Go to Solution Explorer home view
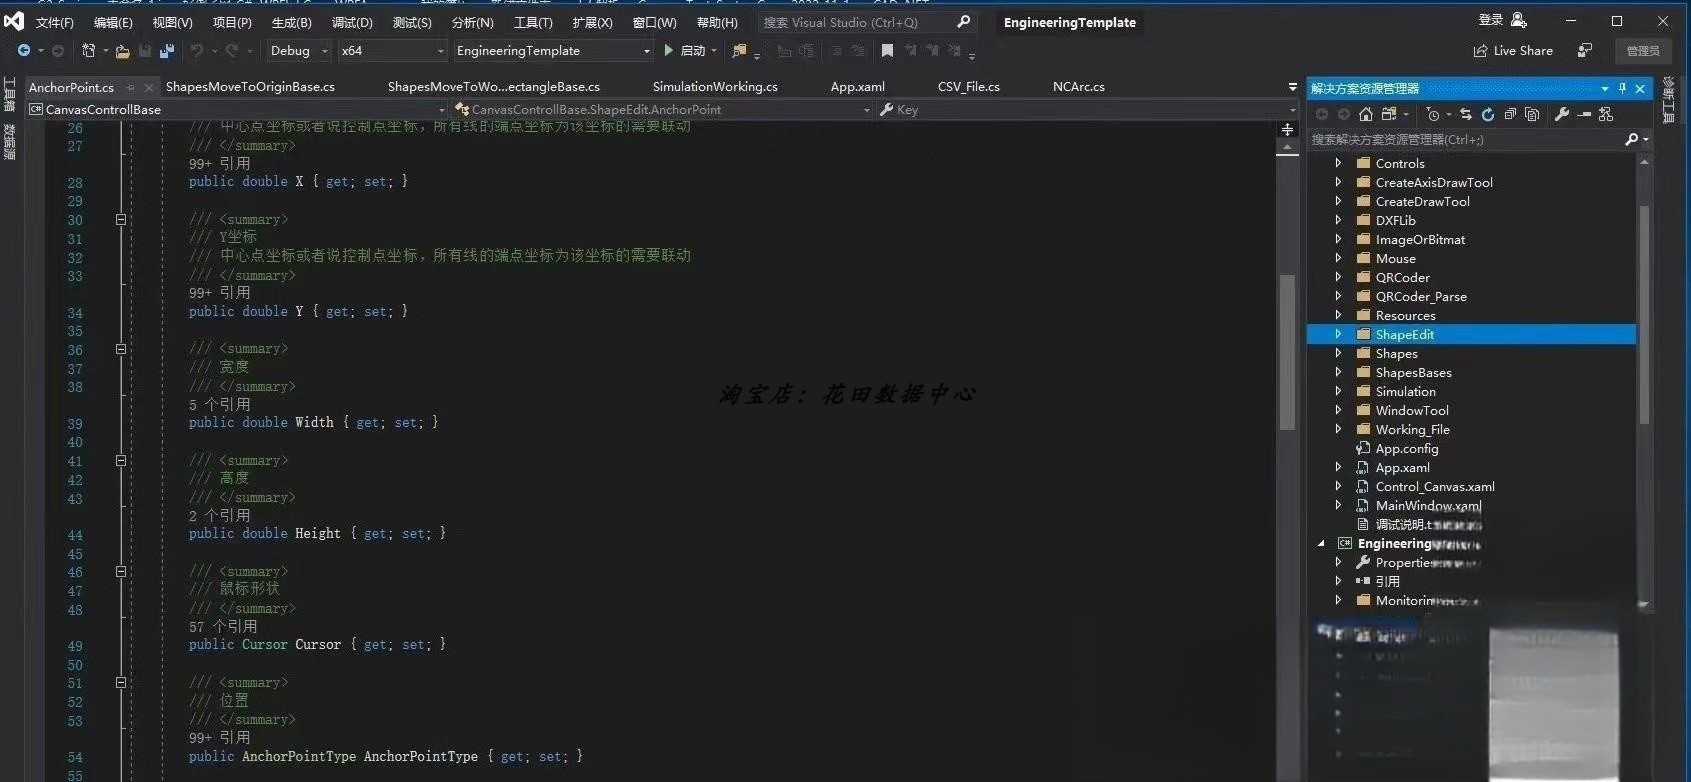This screenshot has height=782, width=1691. point(1366,114)
